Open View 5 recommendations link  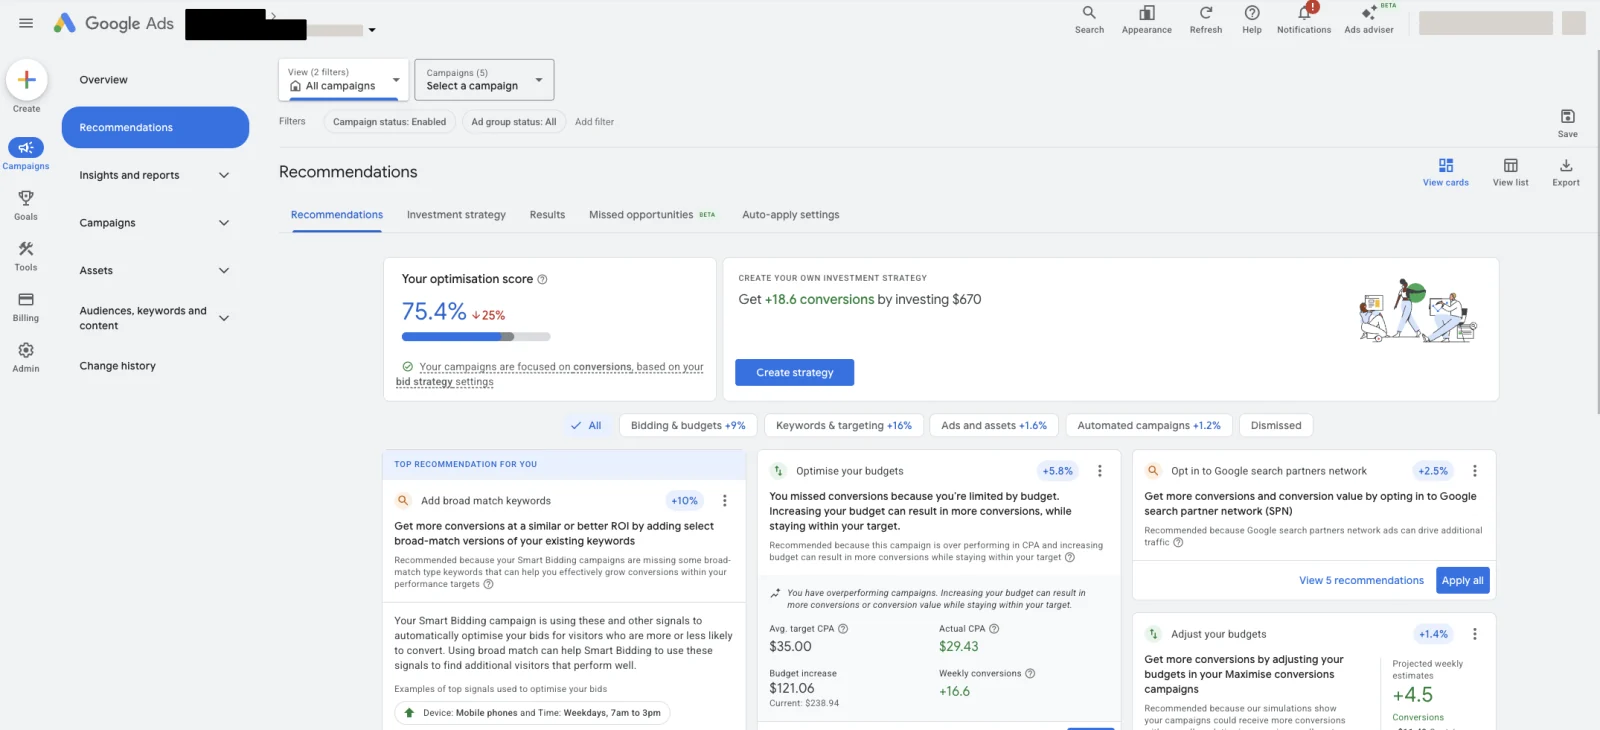click(x=1361, y=581)
